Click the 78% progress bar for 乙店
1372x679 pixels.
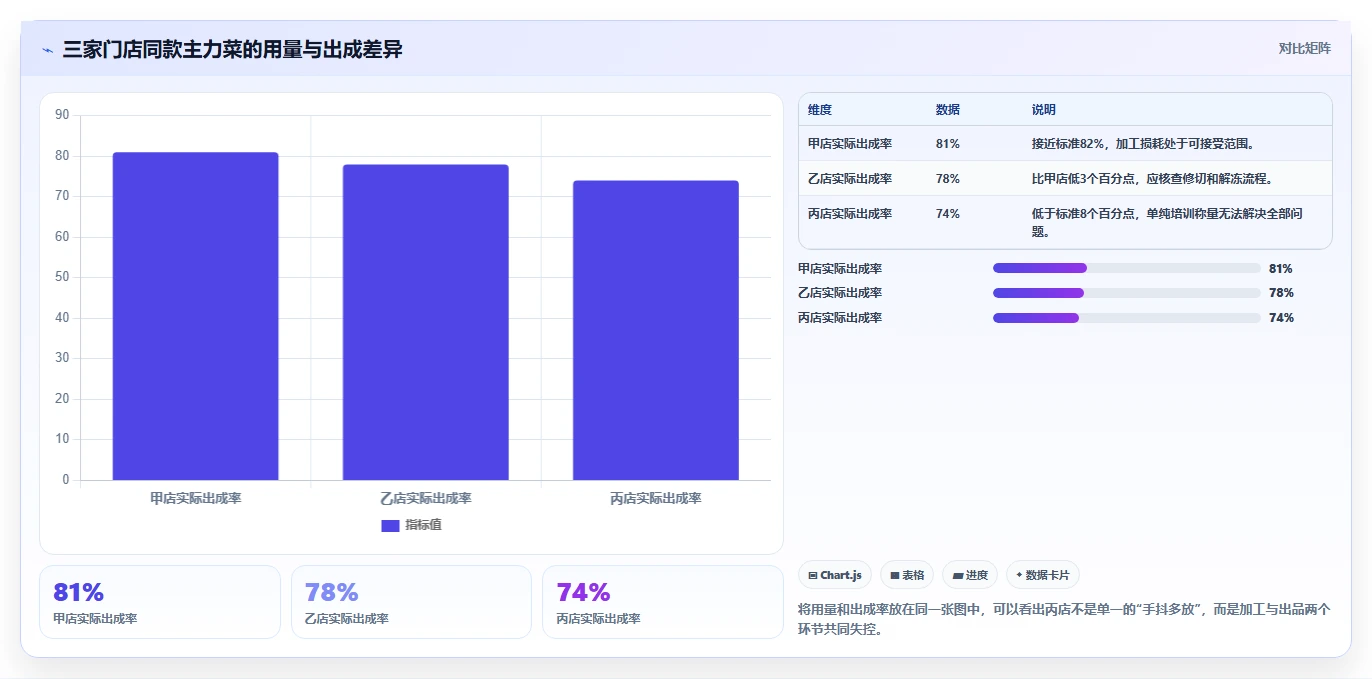[1127, 293]
